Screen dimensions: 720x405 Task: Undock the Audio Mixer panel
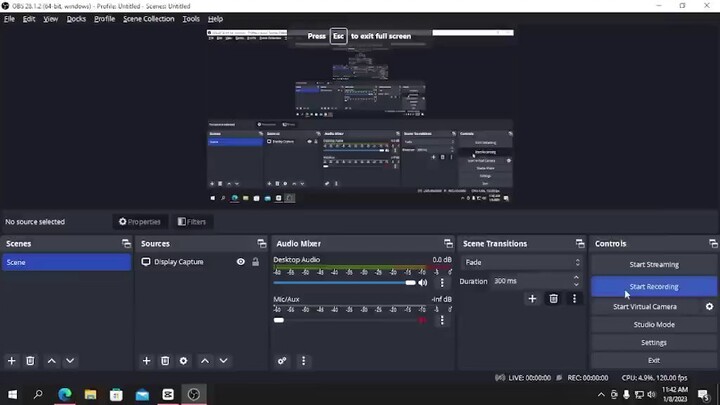448,243
